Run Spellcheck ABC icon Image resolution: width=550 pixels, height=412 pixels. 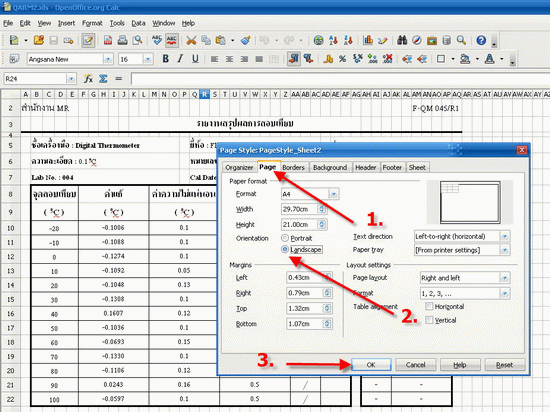[x=157, y=40]
